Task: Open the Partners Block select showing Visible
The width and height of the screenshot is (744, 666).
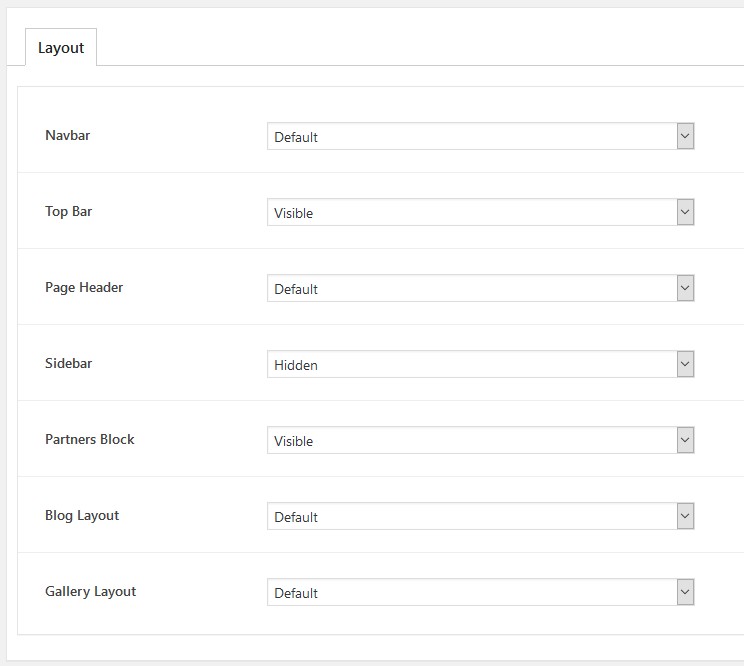Action: 481,440
